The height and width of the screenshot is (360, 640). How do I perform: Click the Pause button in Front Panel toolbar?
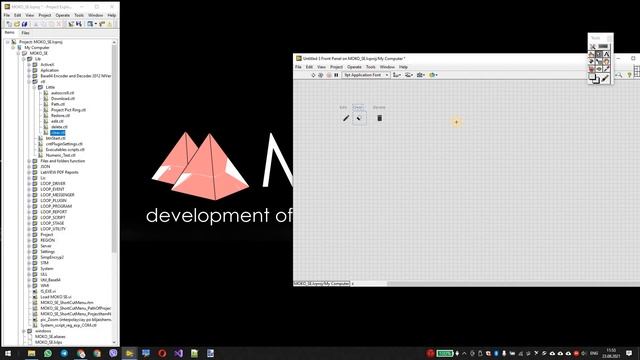336,75
